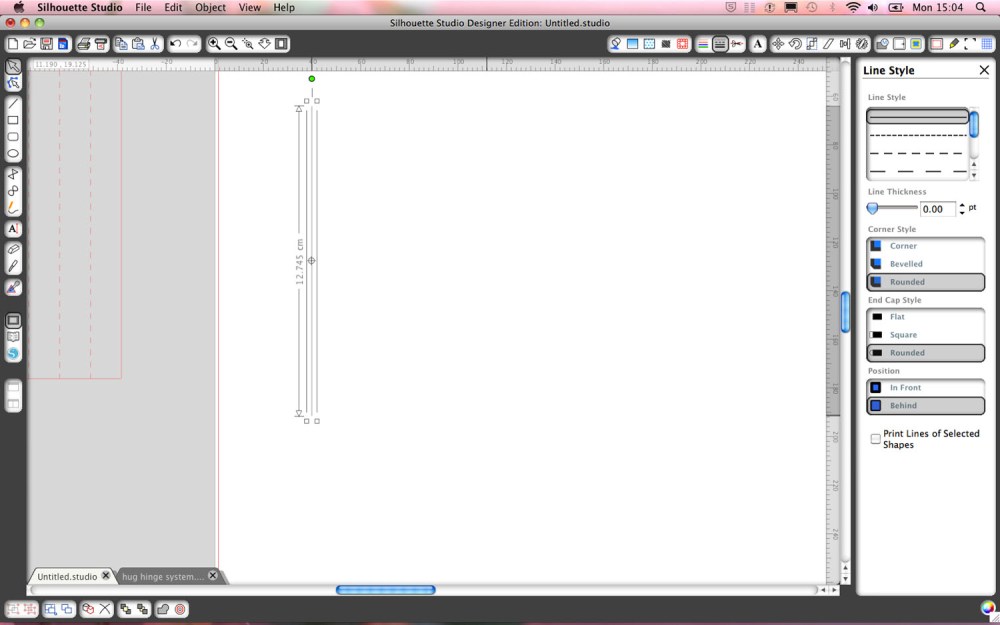
Task: Click the line thickness value field
Action: (937, 208)
